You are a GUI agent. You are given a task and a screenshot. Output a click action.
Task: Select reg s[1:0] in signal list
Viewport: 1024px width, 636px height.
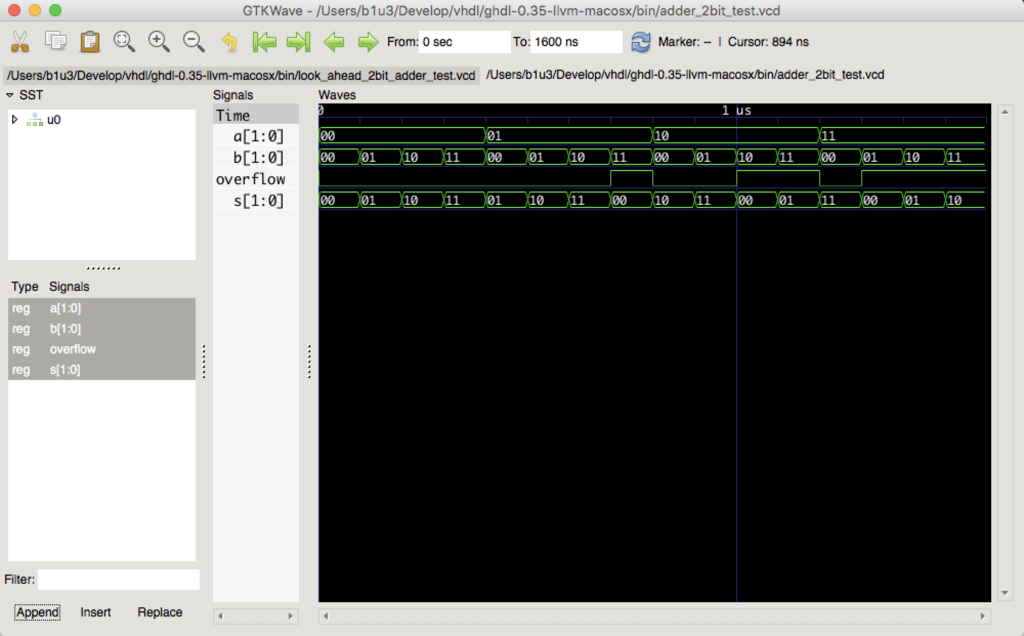pos(101,370)
